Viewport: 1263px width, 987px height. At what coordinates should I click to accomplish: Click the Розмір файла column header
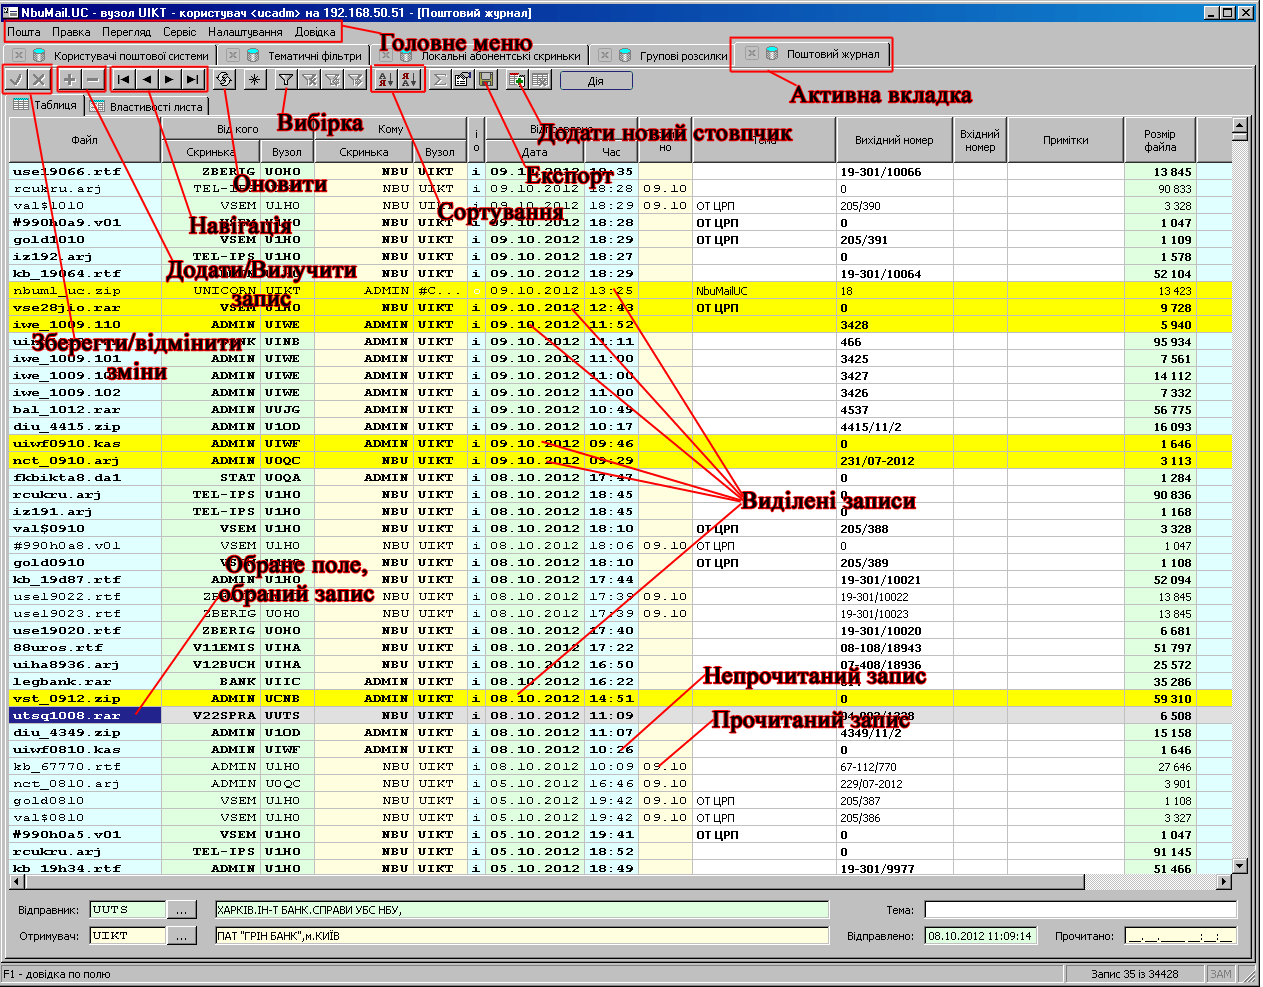click(1160, 140)
